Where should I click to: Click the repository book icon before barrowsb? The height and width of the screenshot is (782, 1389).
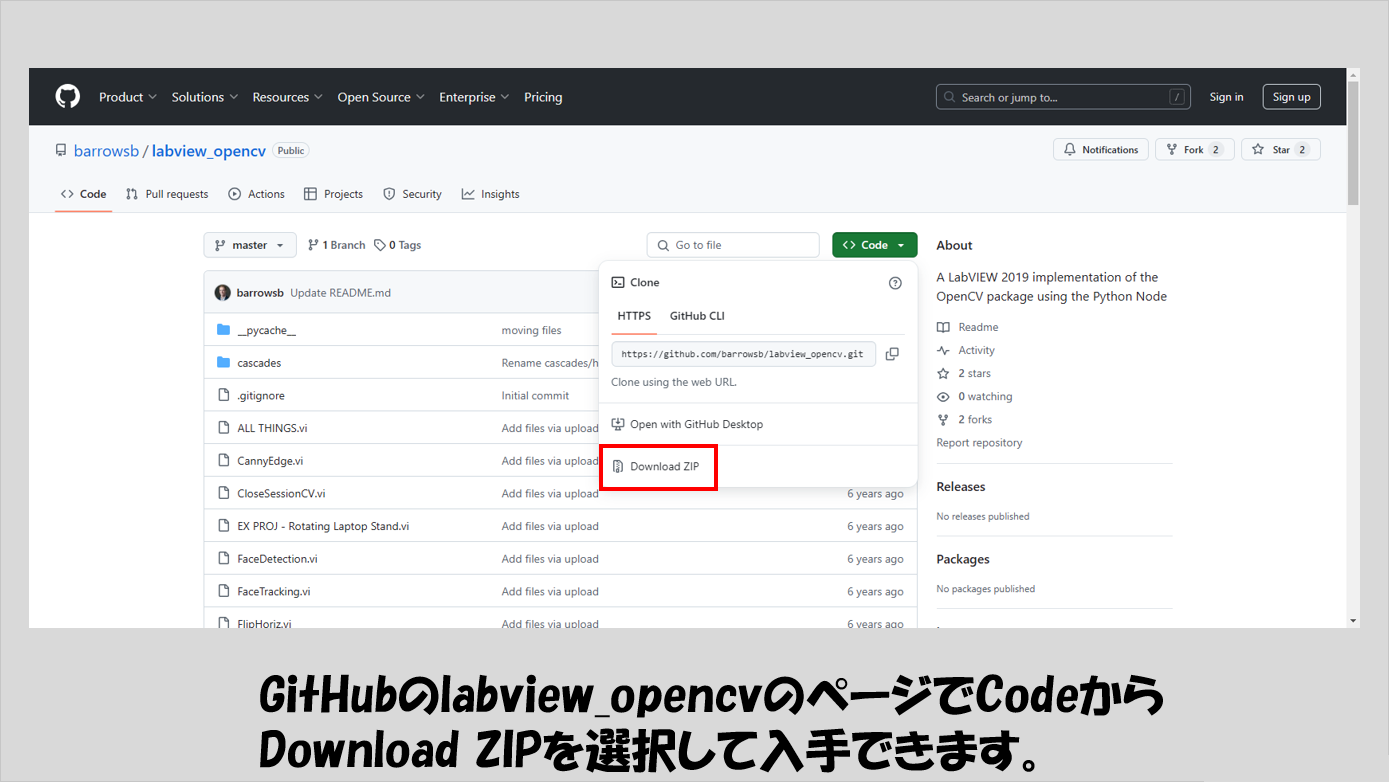click(x=61, y=151)
